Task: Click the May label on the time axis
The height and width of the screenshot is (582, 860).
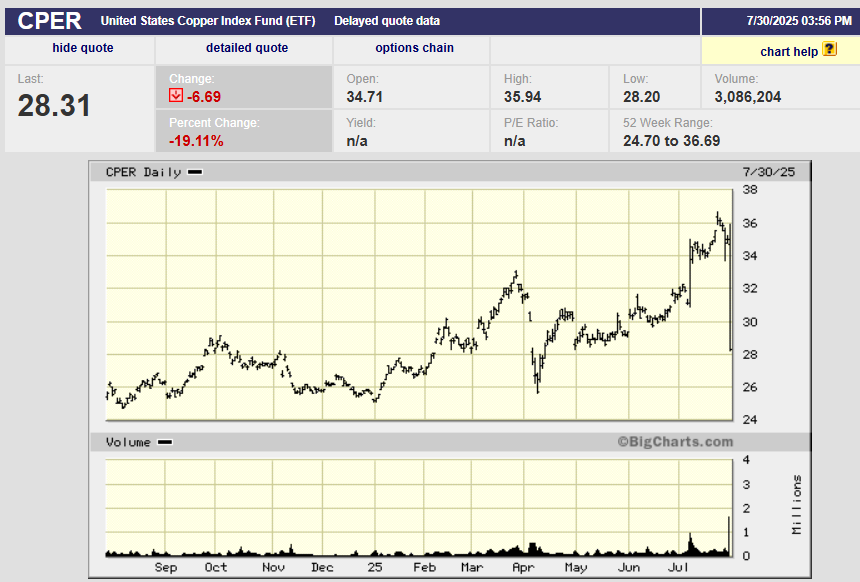Action: pyautogui.click(x=576, y=567)
